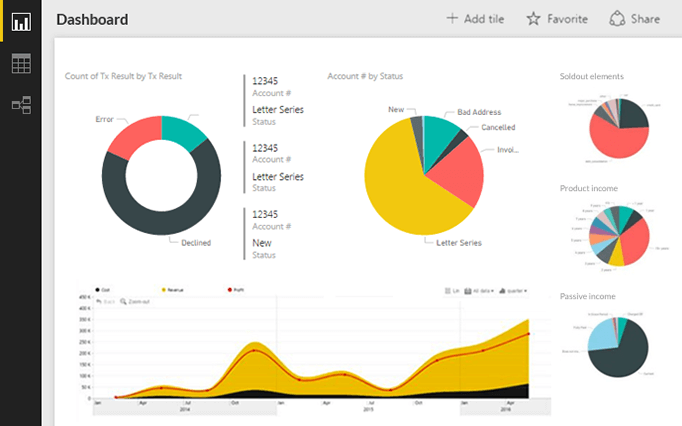This screenshot has height=426, width=682.
Task: Open the quarter grouping dropdown
Action: coord(514,291)
